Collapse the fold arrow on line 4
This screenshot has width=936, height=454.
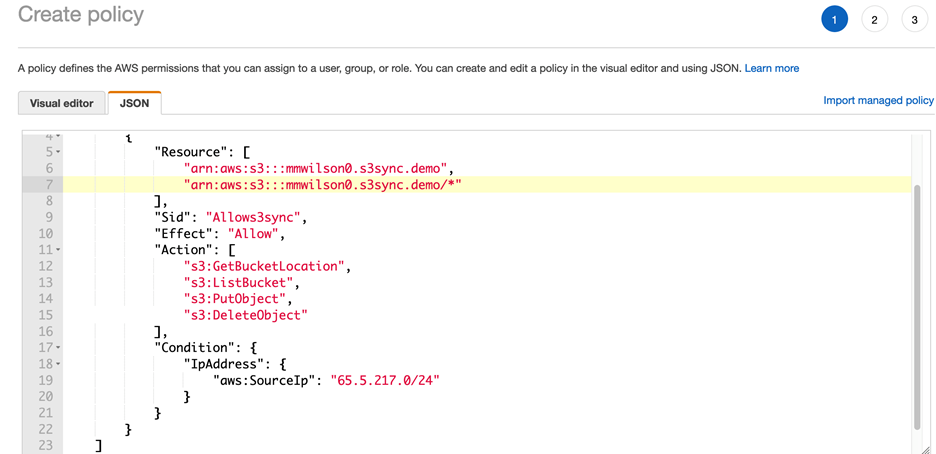58,138
